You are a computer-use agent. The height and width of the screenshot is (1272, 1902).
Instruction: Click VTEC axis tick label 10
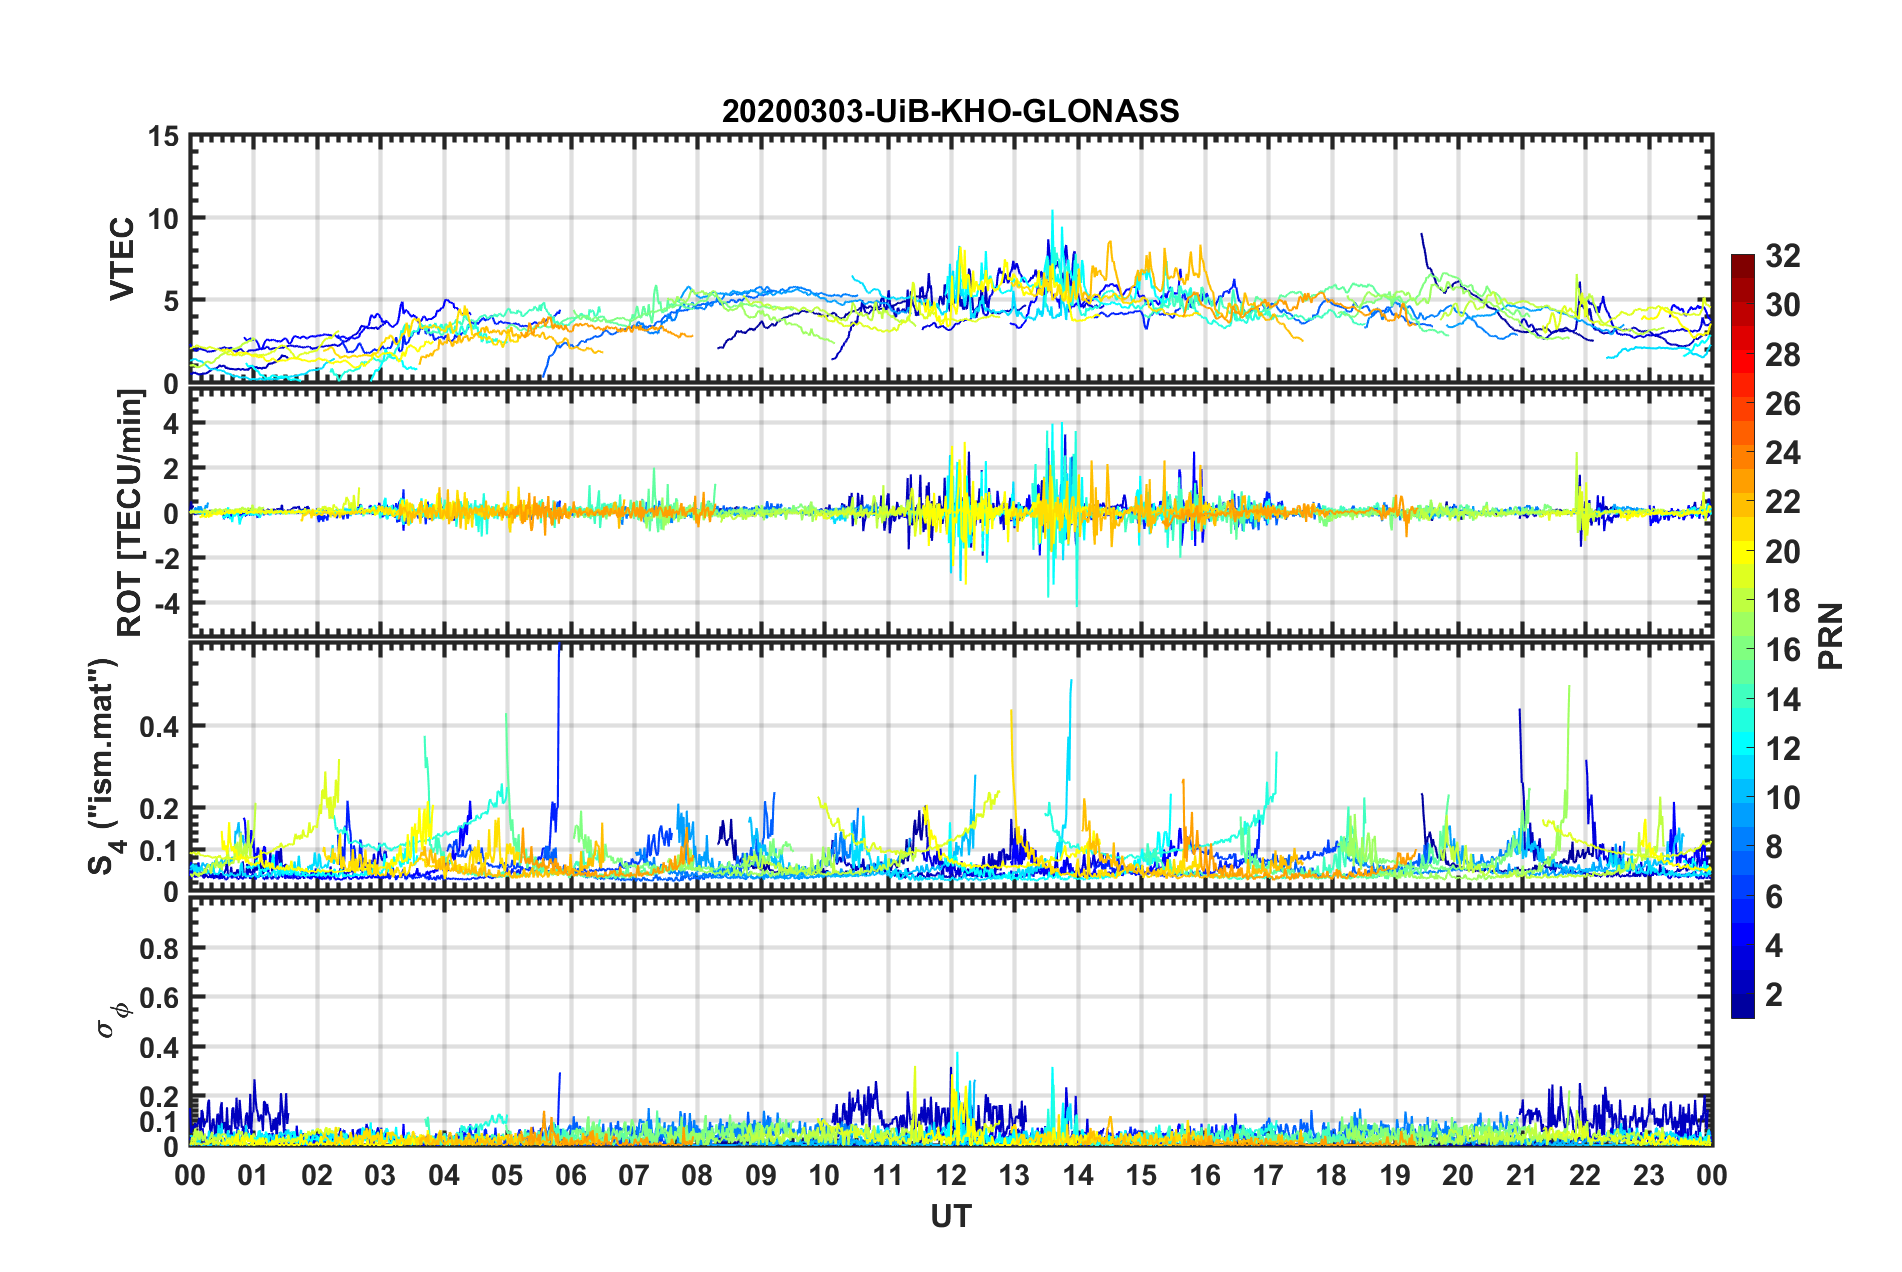(x=163, y=218)
